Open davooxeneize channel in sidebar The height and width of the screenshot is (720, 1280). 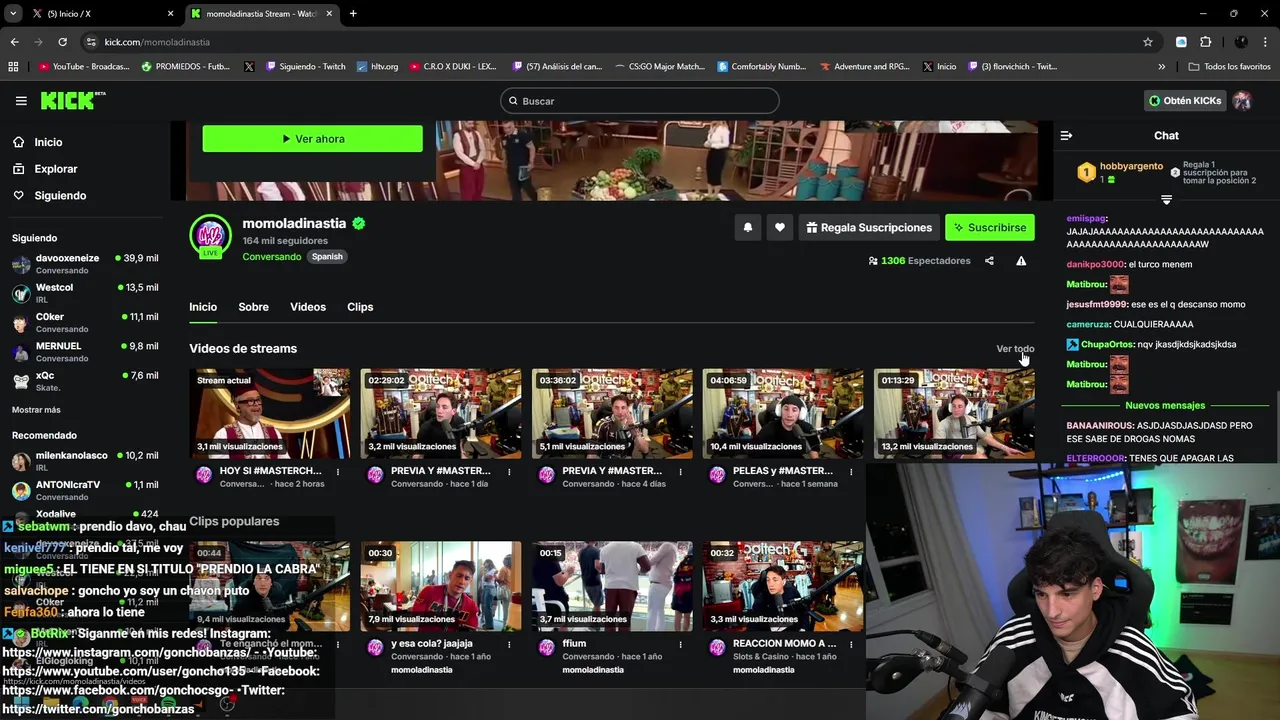coord(85,264)
